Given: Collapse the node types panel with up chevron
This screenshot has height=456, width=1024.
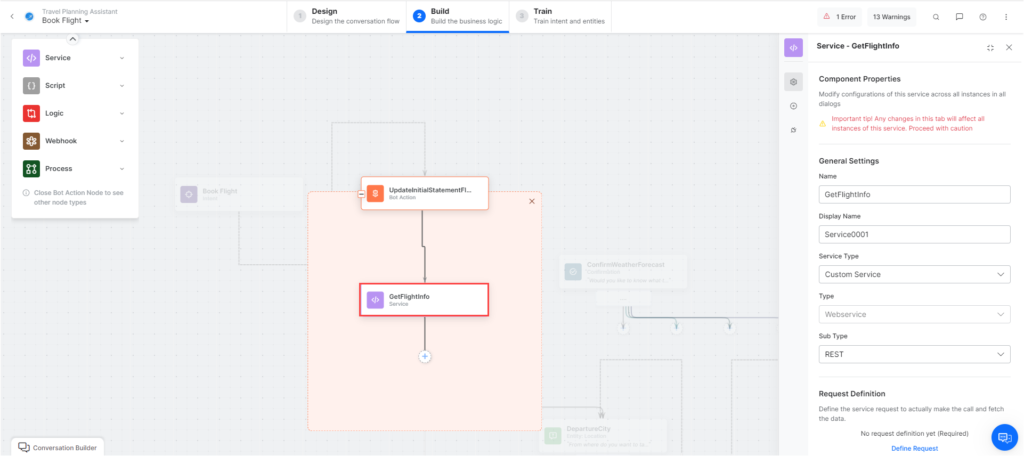Looking at the screenshot, I should point(73,39).
